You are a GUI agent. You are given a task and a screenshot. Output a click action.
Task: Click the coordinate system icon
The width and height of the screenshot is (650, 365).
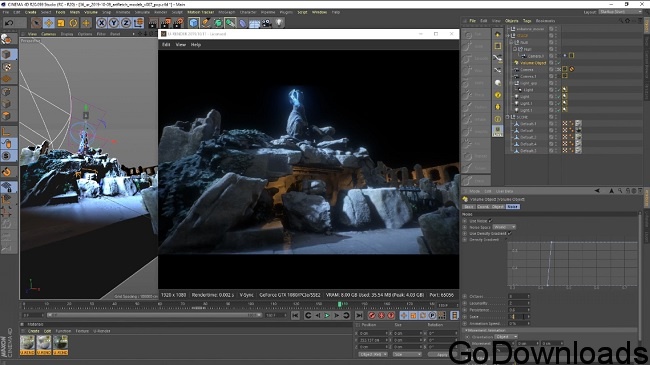click(138, 23)
